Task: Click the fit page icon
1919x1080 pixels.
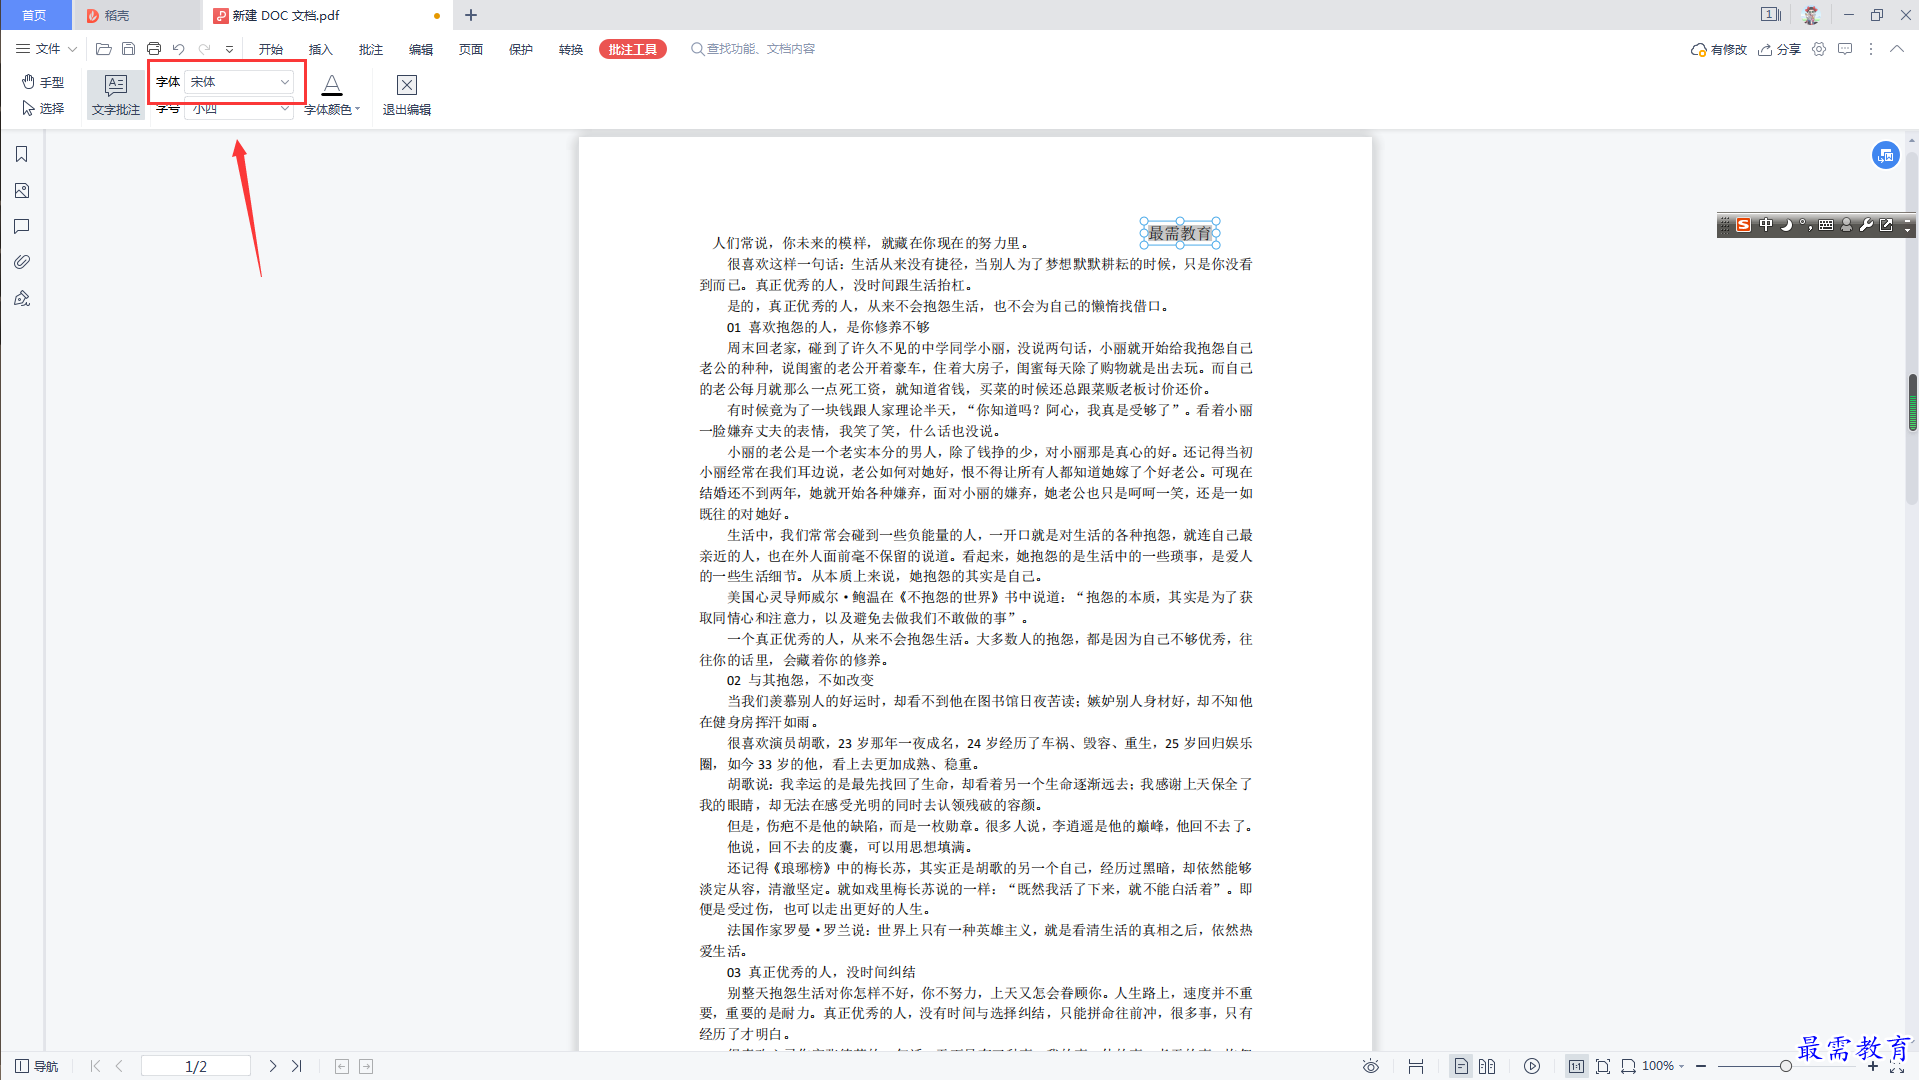Action: pyautogui.click(x=1603, y=1066)
